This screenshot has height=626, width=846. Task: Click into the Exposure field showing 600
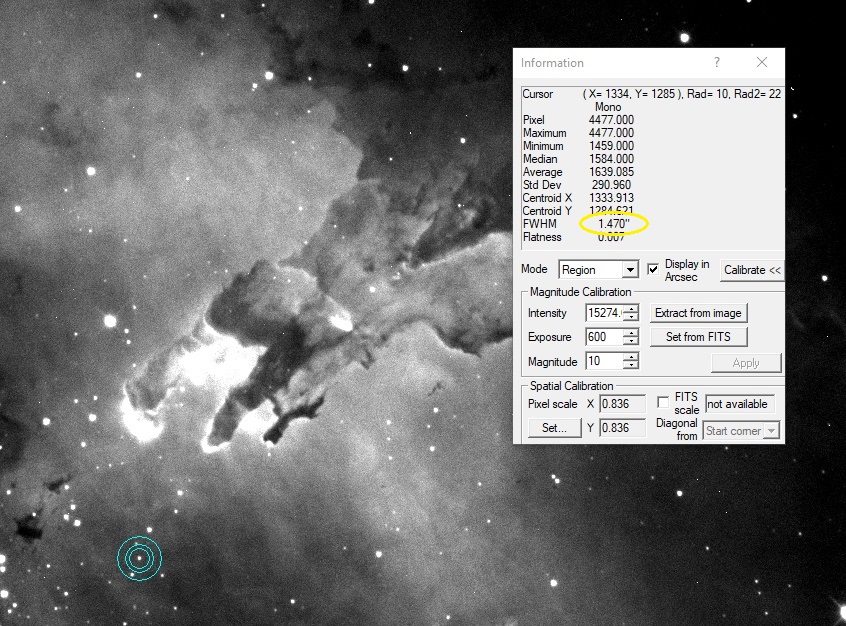click(604, 337)
